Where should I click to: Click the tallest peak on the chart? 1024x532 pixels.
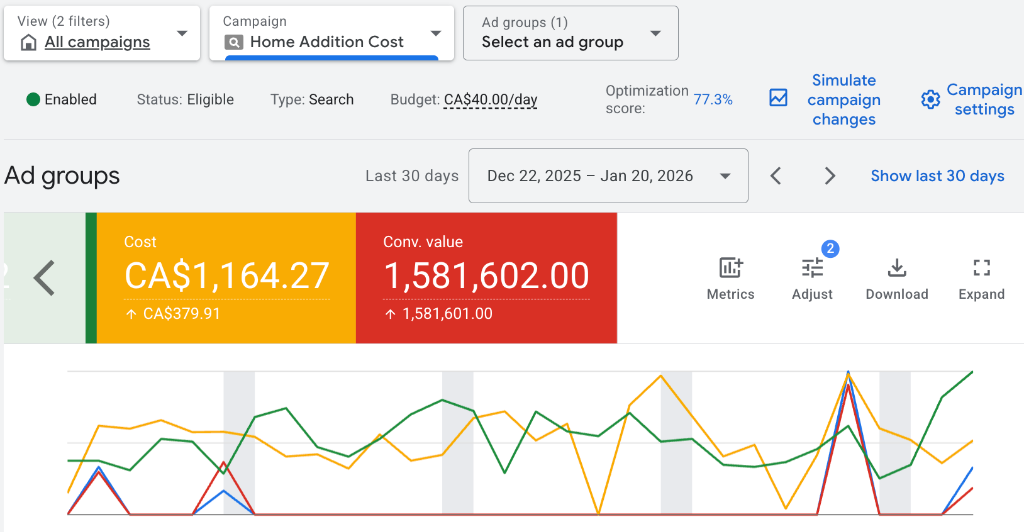pyautogui.click(x=848, y=373)
